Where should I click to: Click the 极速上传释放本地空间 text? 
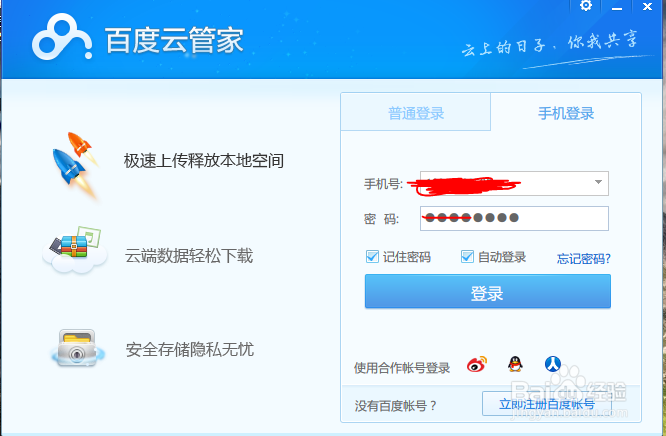pos(204,161)
